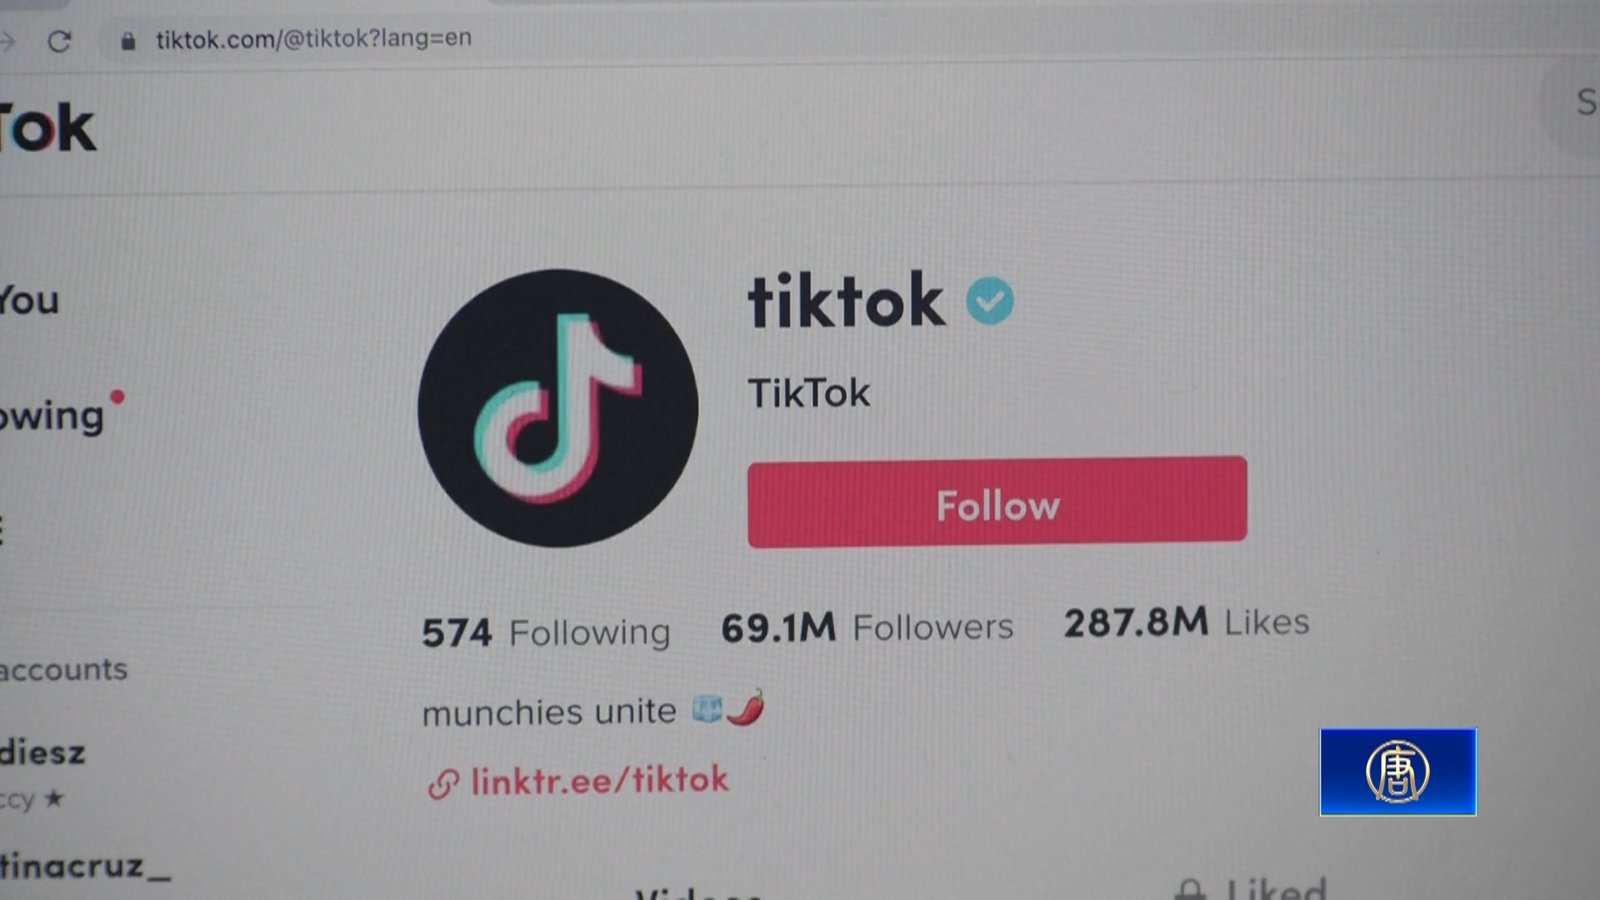1600x900 pixels.
Task: Click the chain link icon beside linktr.ee
Action: tap(443, 784)
